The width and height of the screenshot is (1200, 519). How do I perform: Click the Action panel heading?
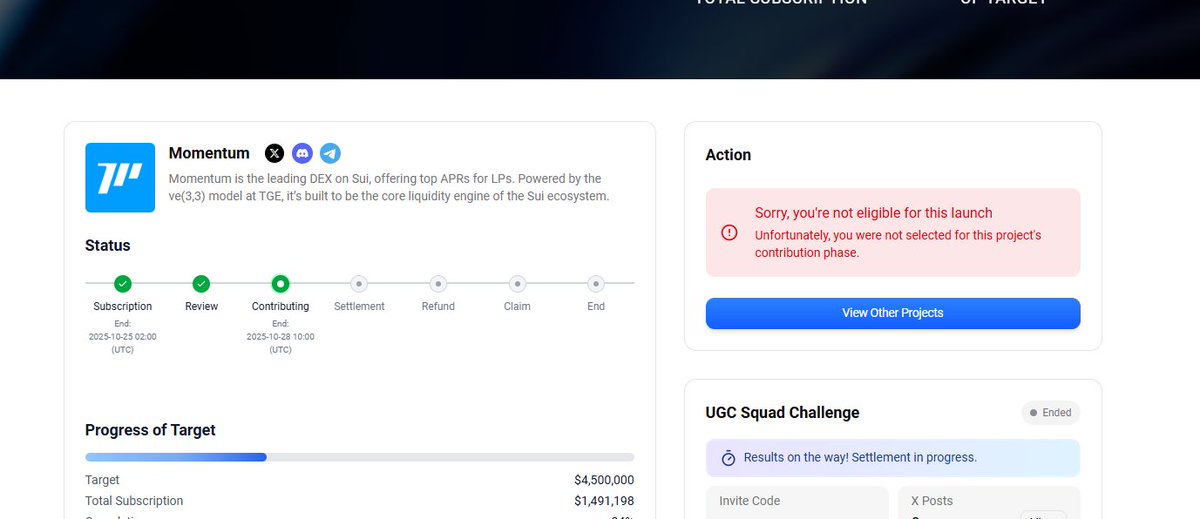tap(728, 155)
